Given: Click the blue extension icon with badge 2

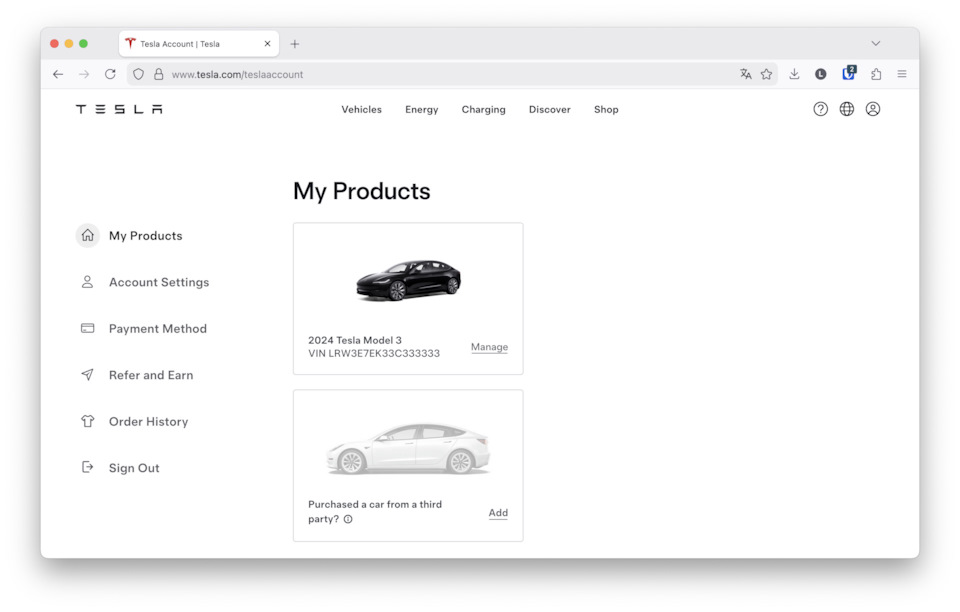Looking at the screenshot, I should coord(849,73).
